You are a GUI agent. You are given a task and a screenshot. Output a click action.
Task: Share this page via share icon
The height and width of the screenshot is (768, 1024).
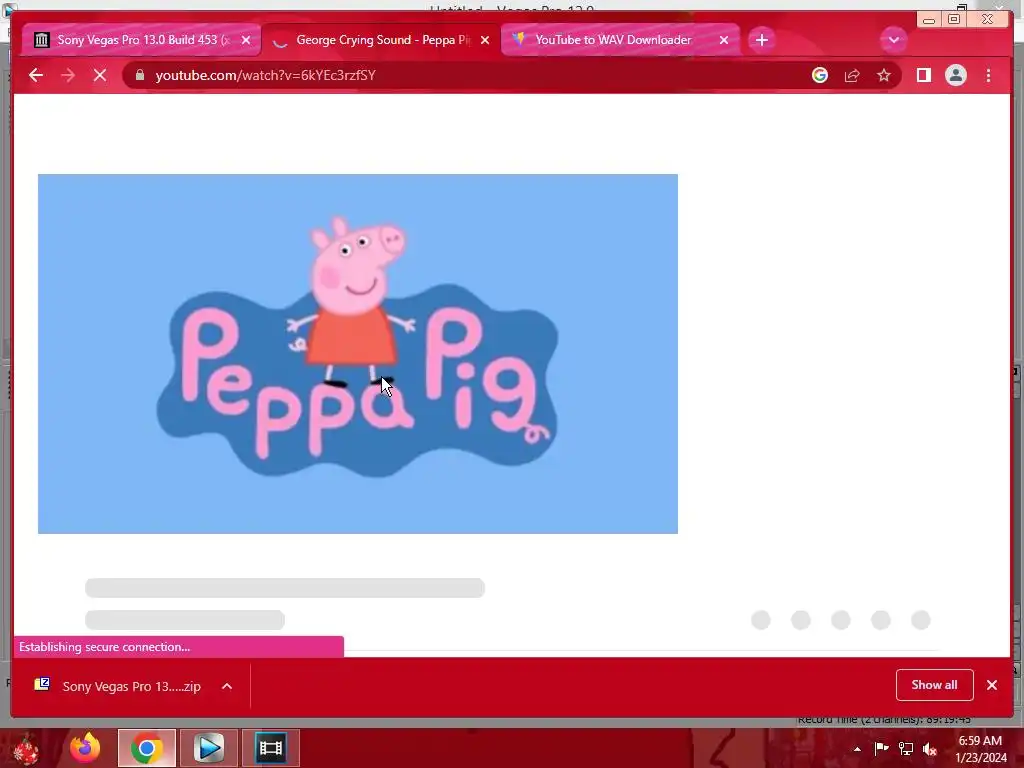[x=852, y=75]
